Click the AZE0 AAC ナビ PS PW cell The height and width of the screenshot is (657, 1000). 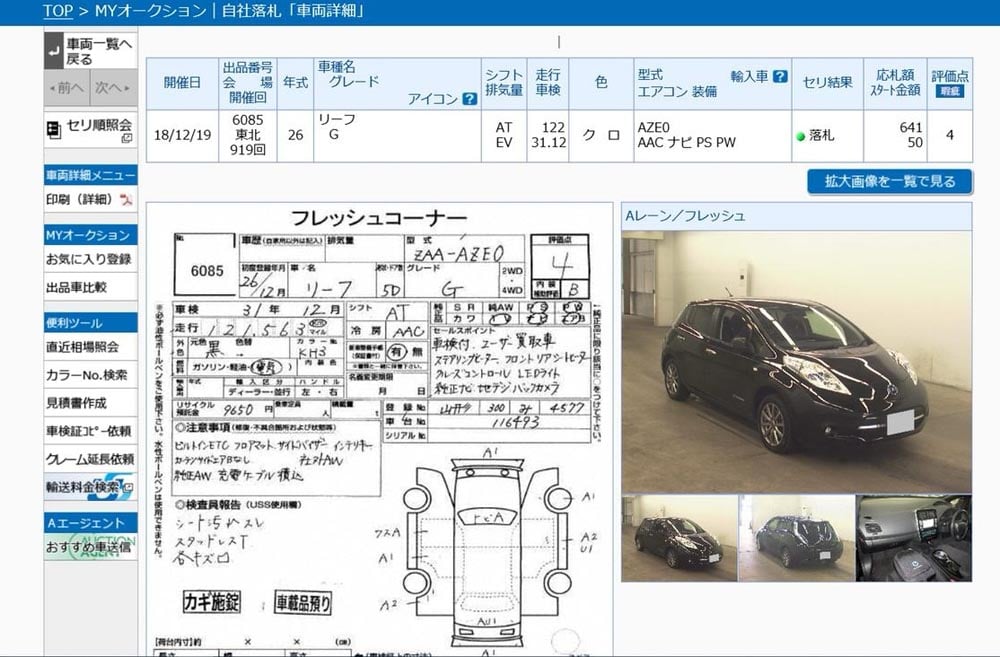tap(712, 136)
